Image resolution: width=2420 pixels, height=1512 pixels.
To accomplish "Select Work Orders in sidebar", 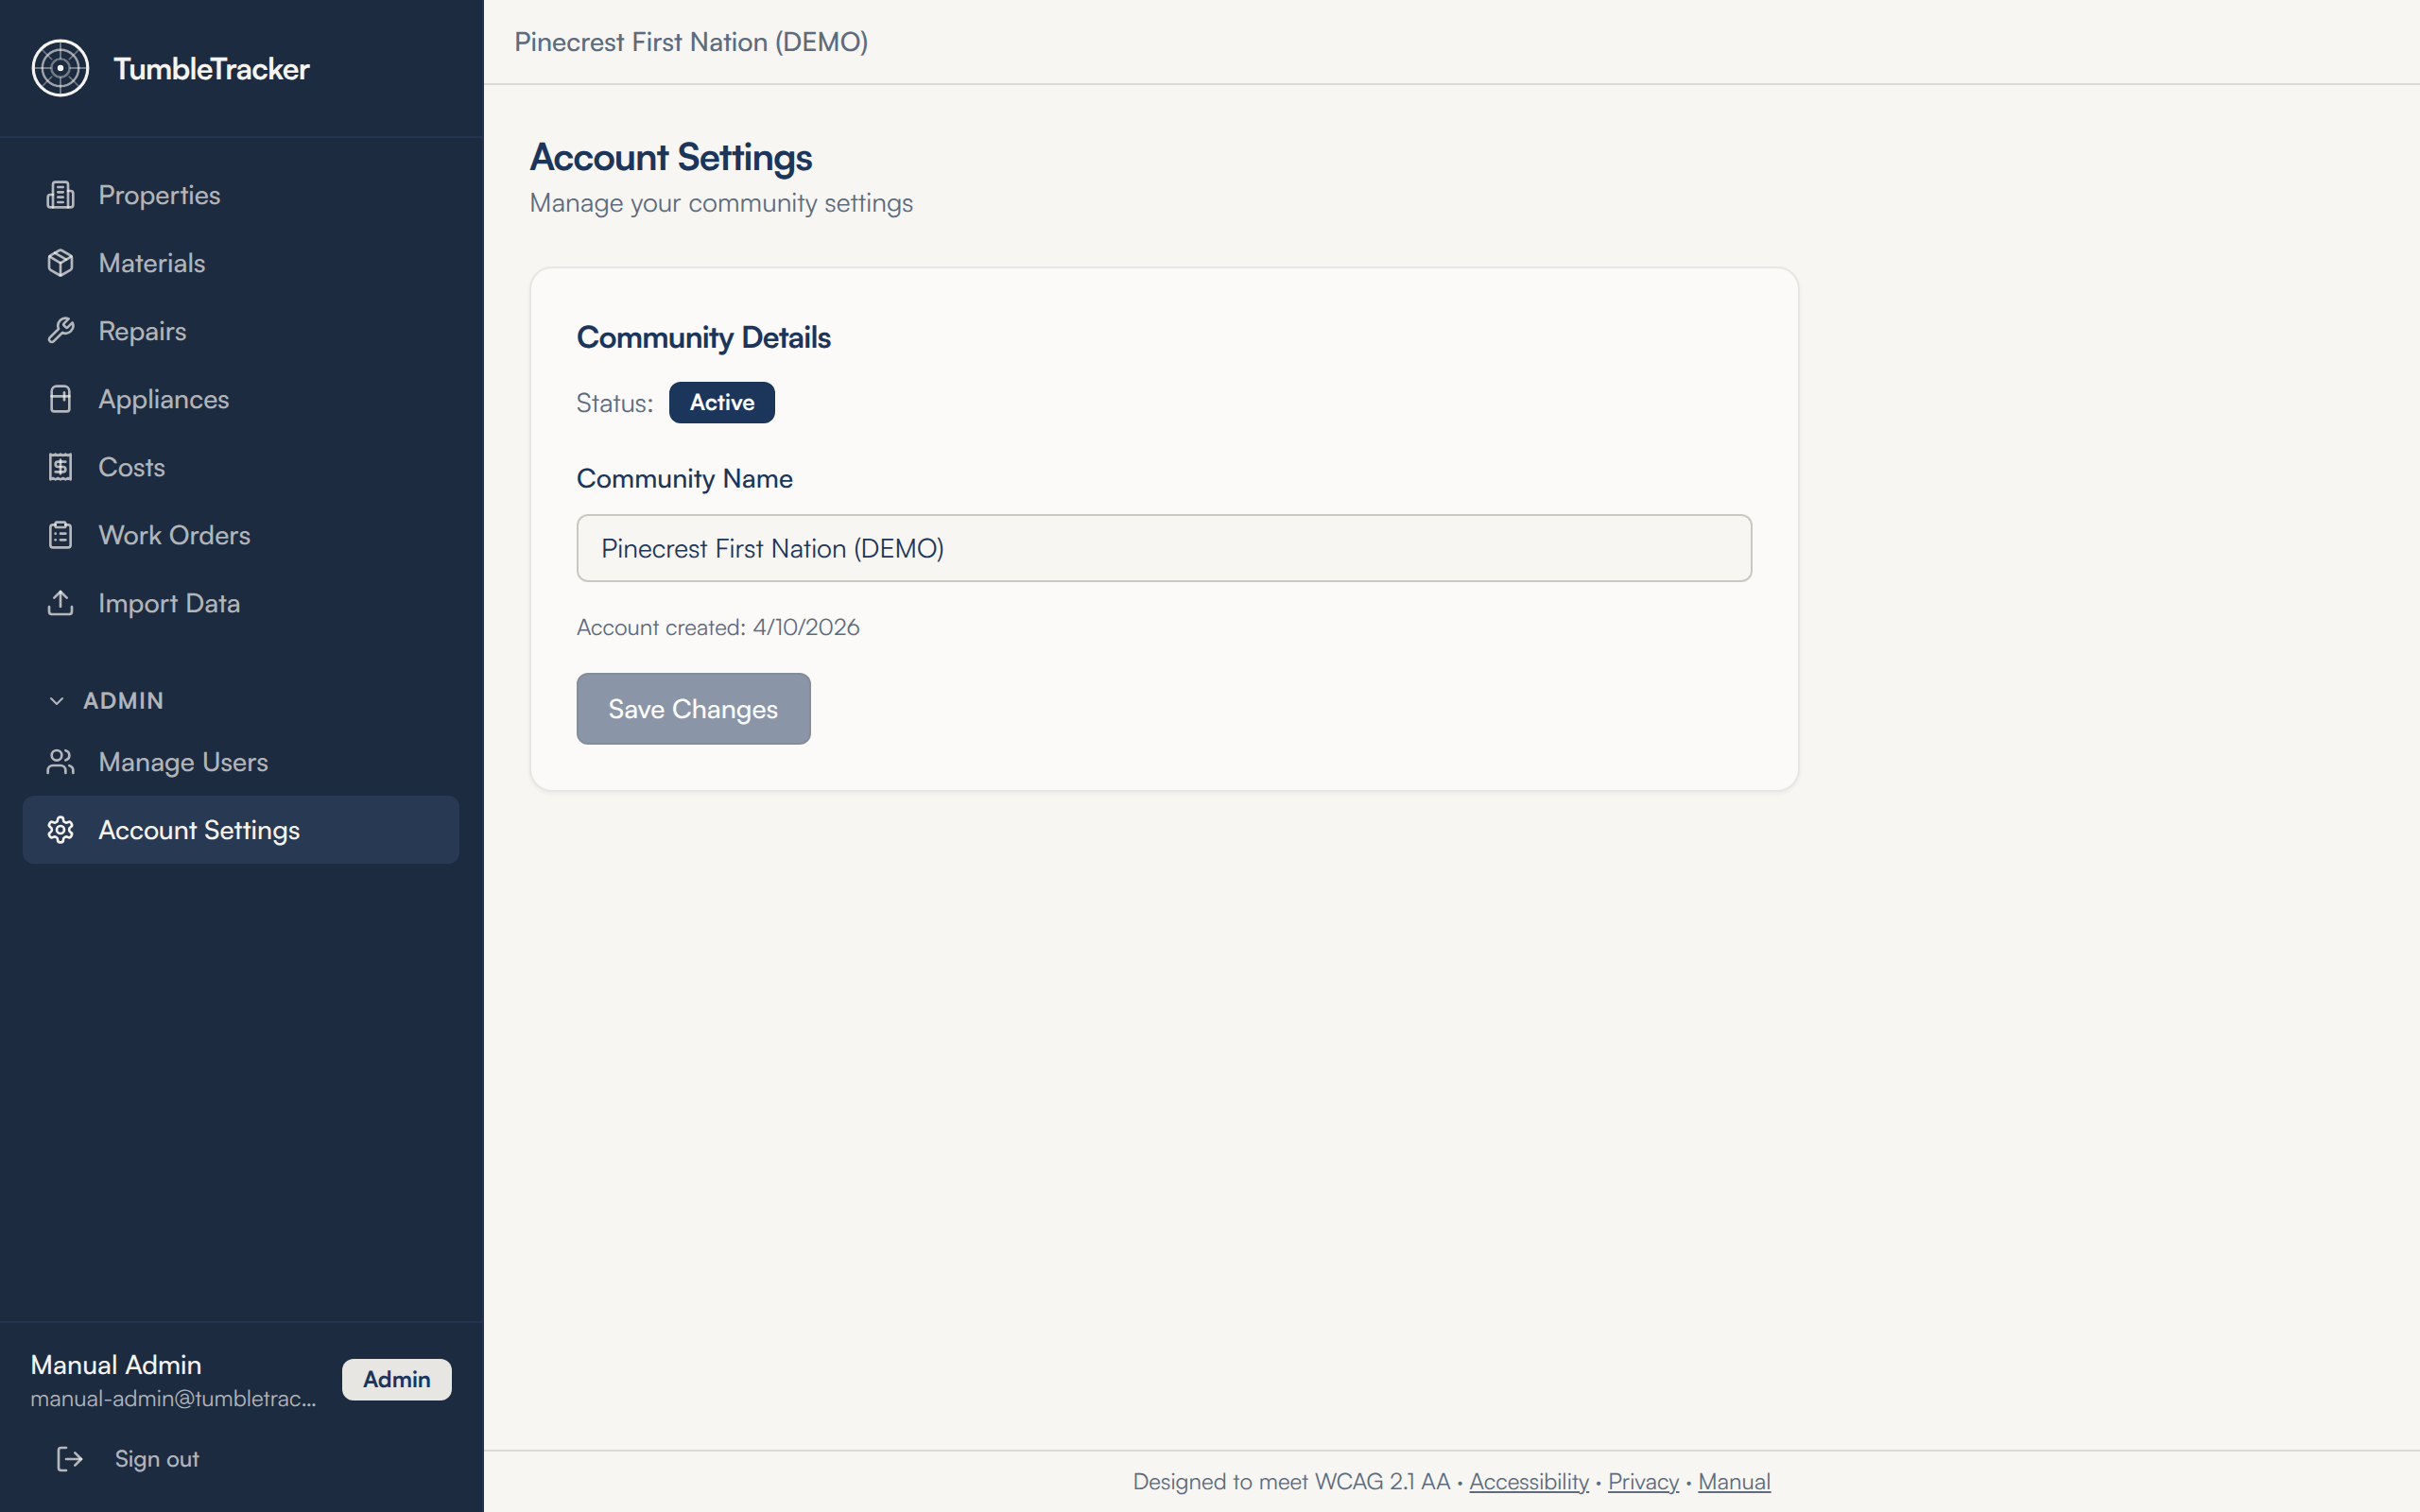I will tap(241, 535).
